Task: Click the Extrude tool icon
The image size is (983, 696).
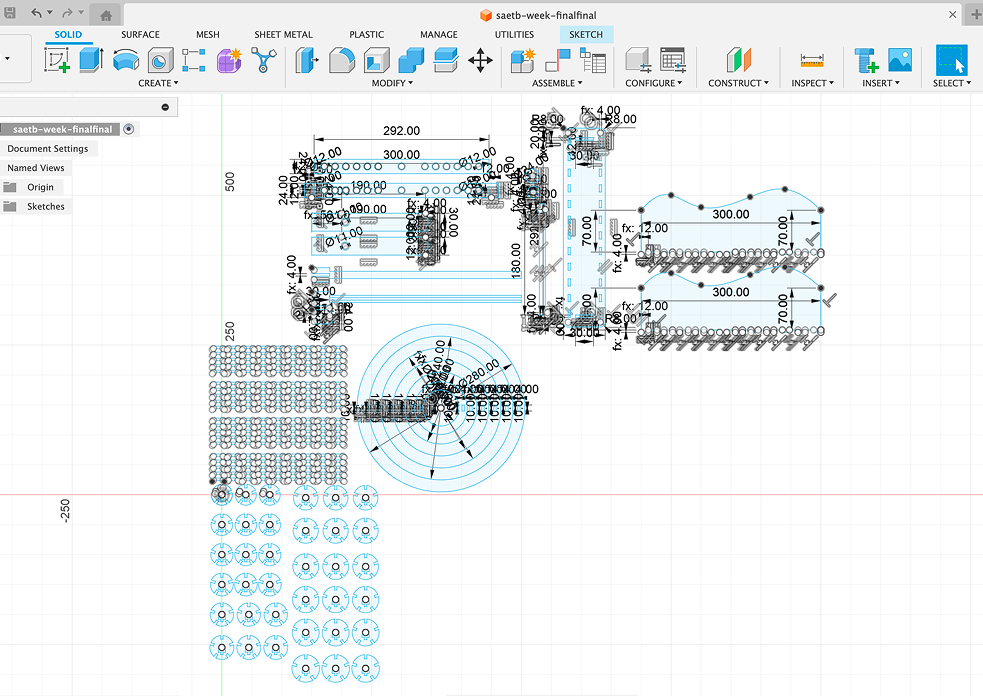Action: [x=91, y=60]
